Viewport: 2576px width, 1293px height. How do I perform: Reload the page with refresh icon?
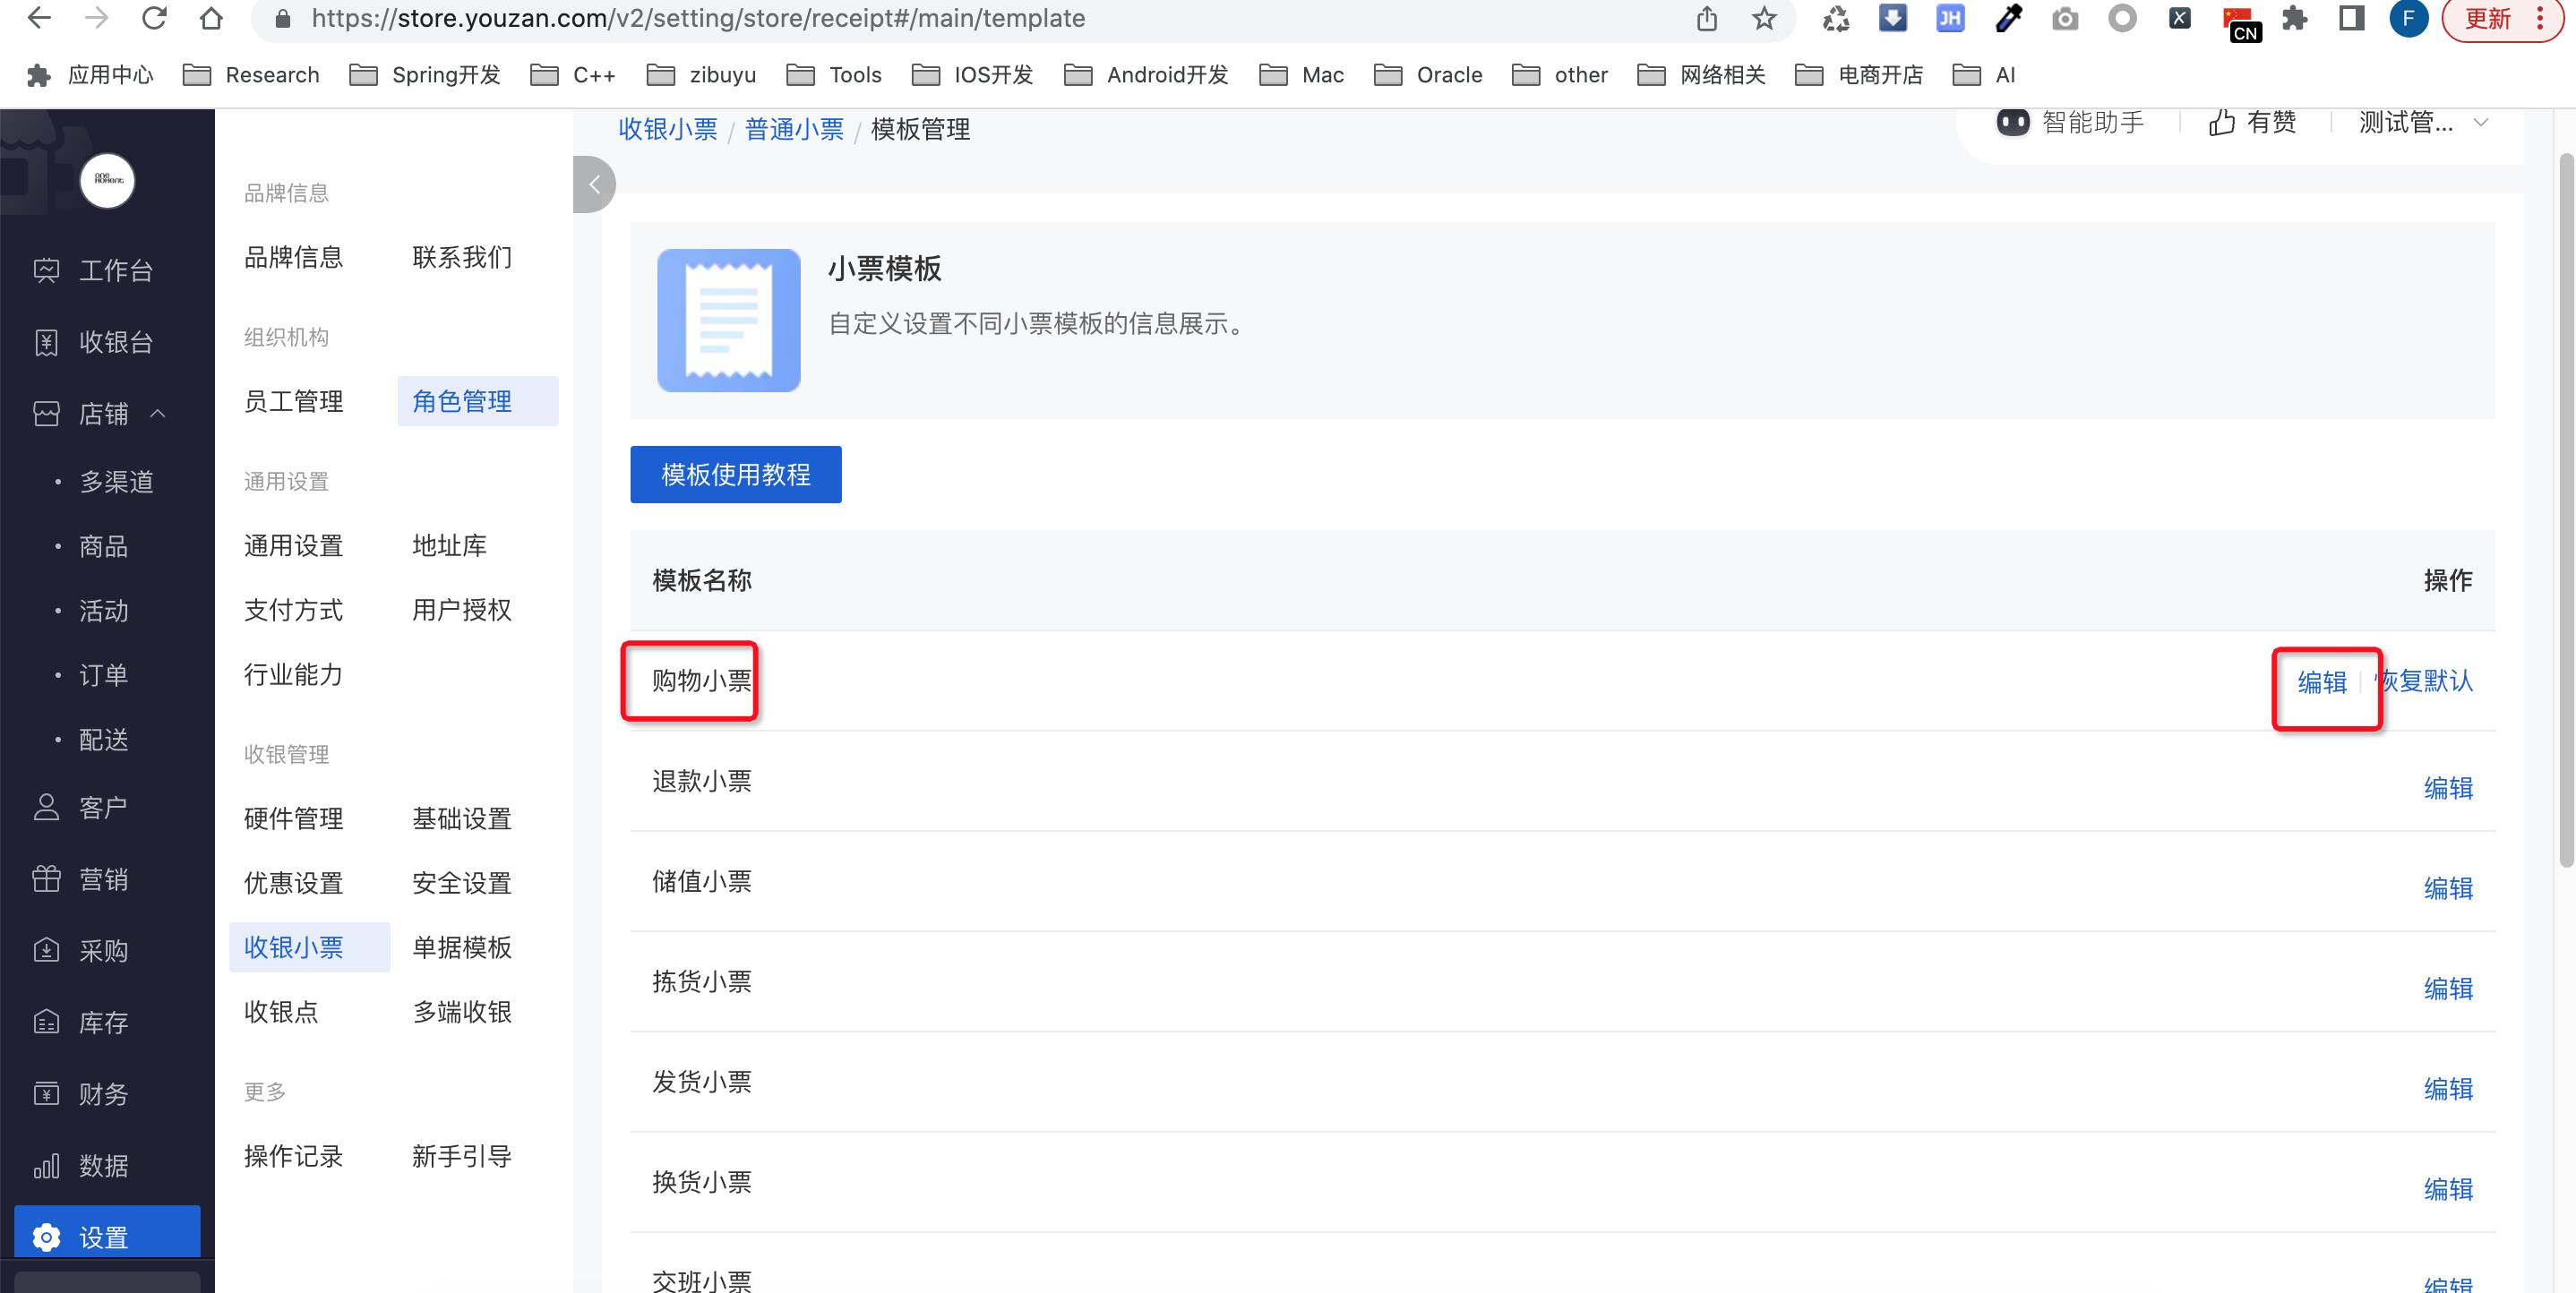click(x=153, y=18)
